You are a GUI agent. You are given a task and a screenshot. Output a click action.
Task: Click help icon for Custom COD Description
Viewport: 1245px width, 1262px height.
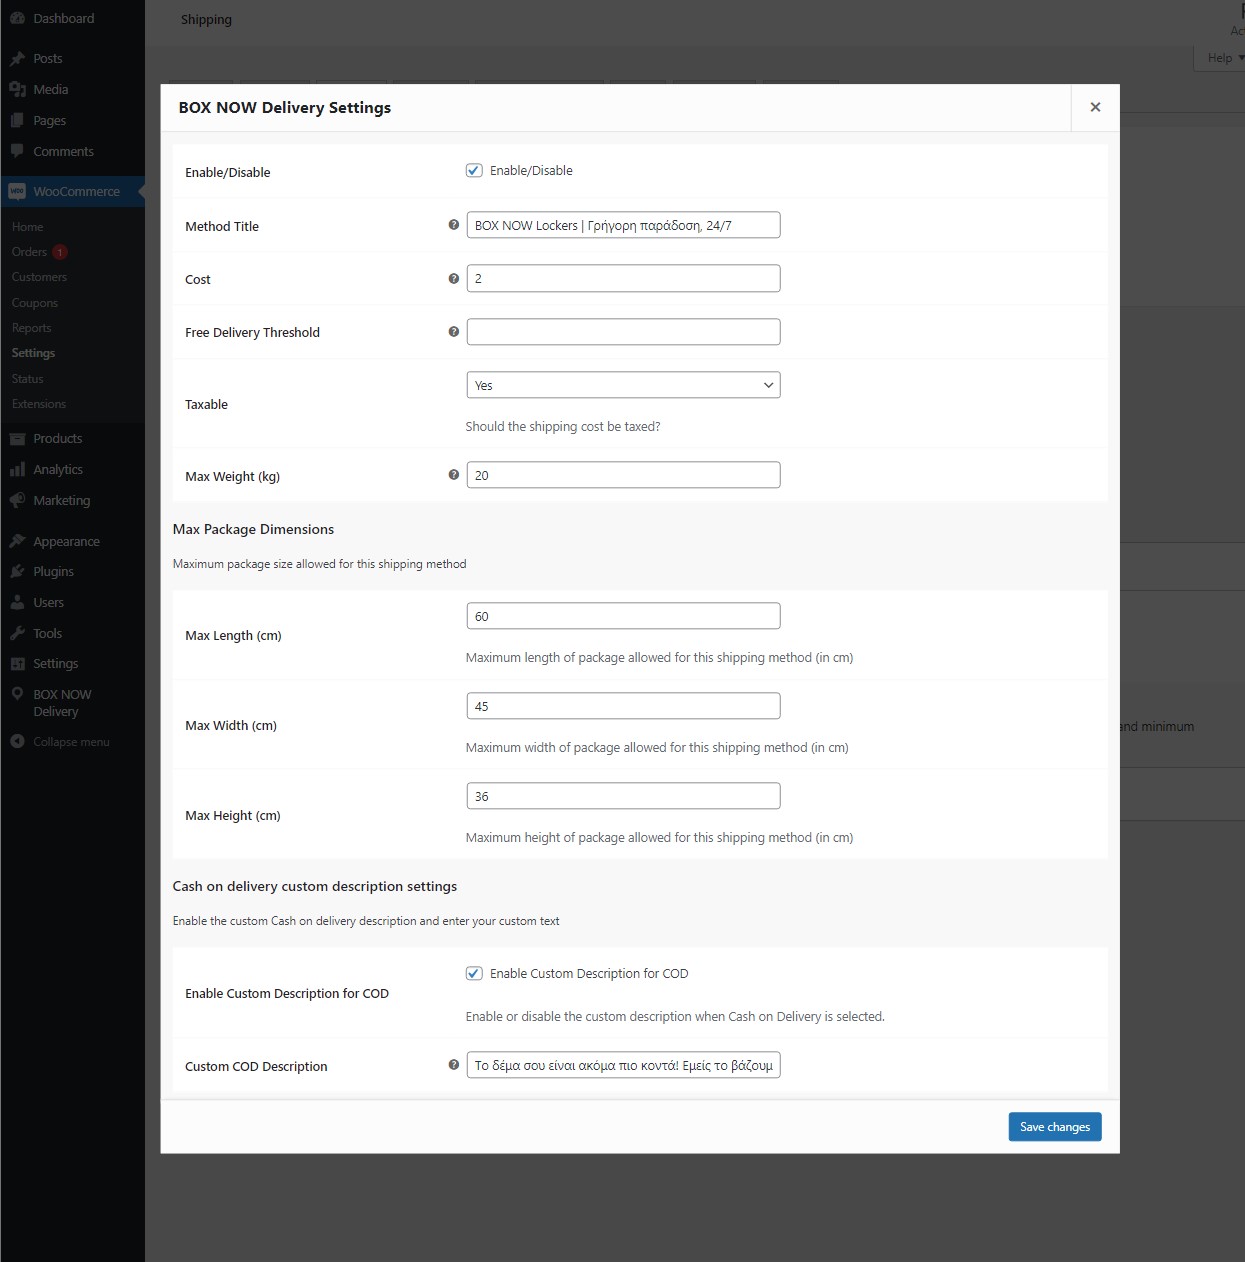(x=454, y=1065)
